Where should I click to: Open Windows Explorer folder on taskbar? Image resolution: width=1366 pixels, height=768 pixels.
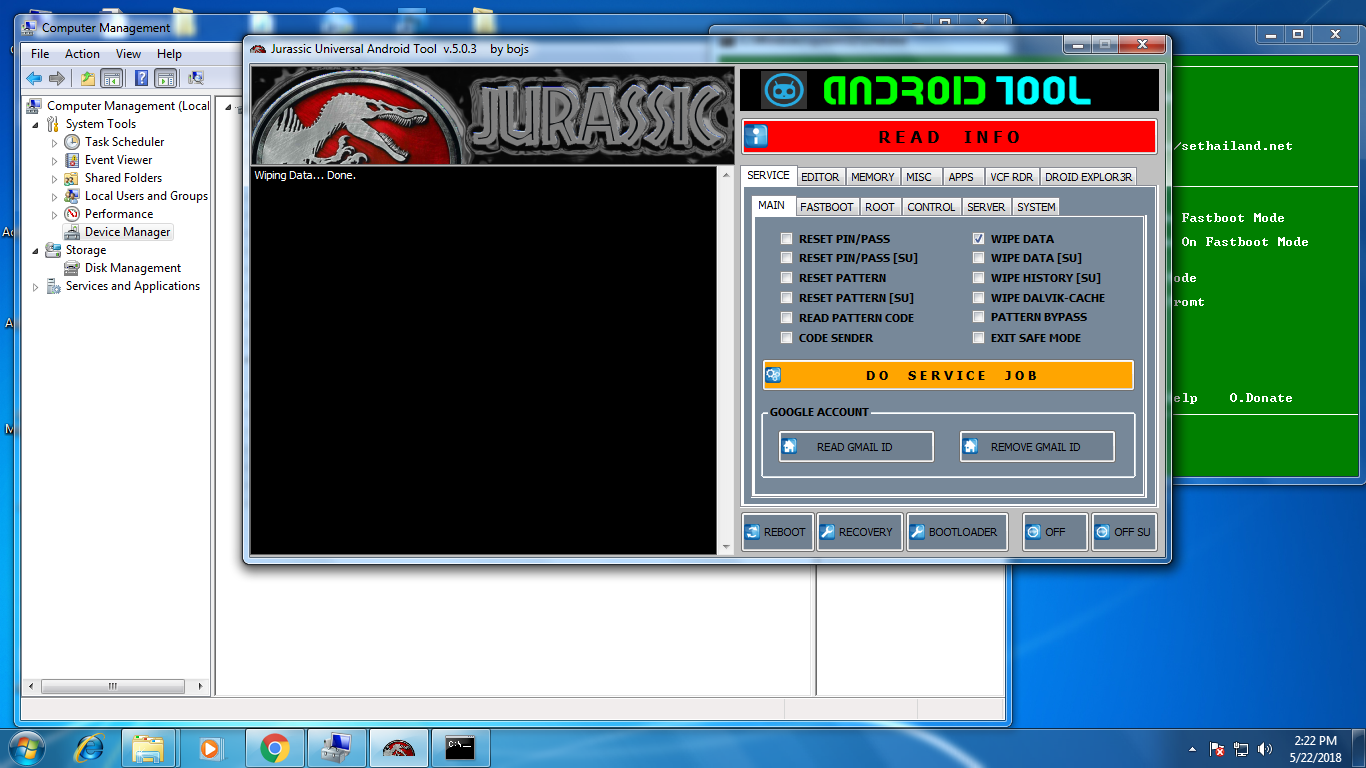148,748
